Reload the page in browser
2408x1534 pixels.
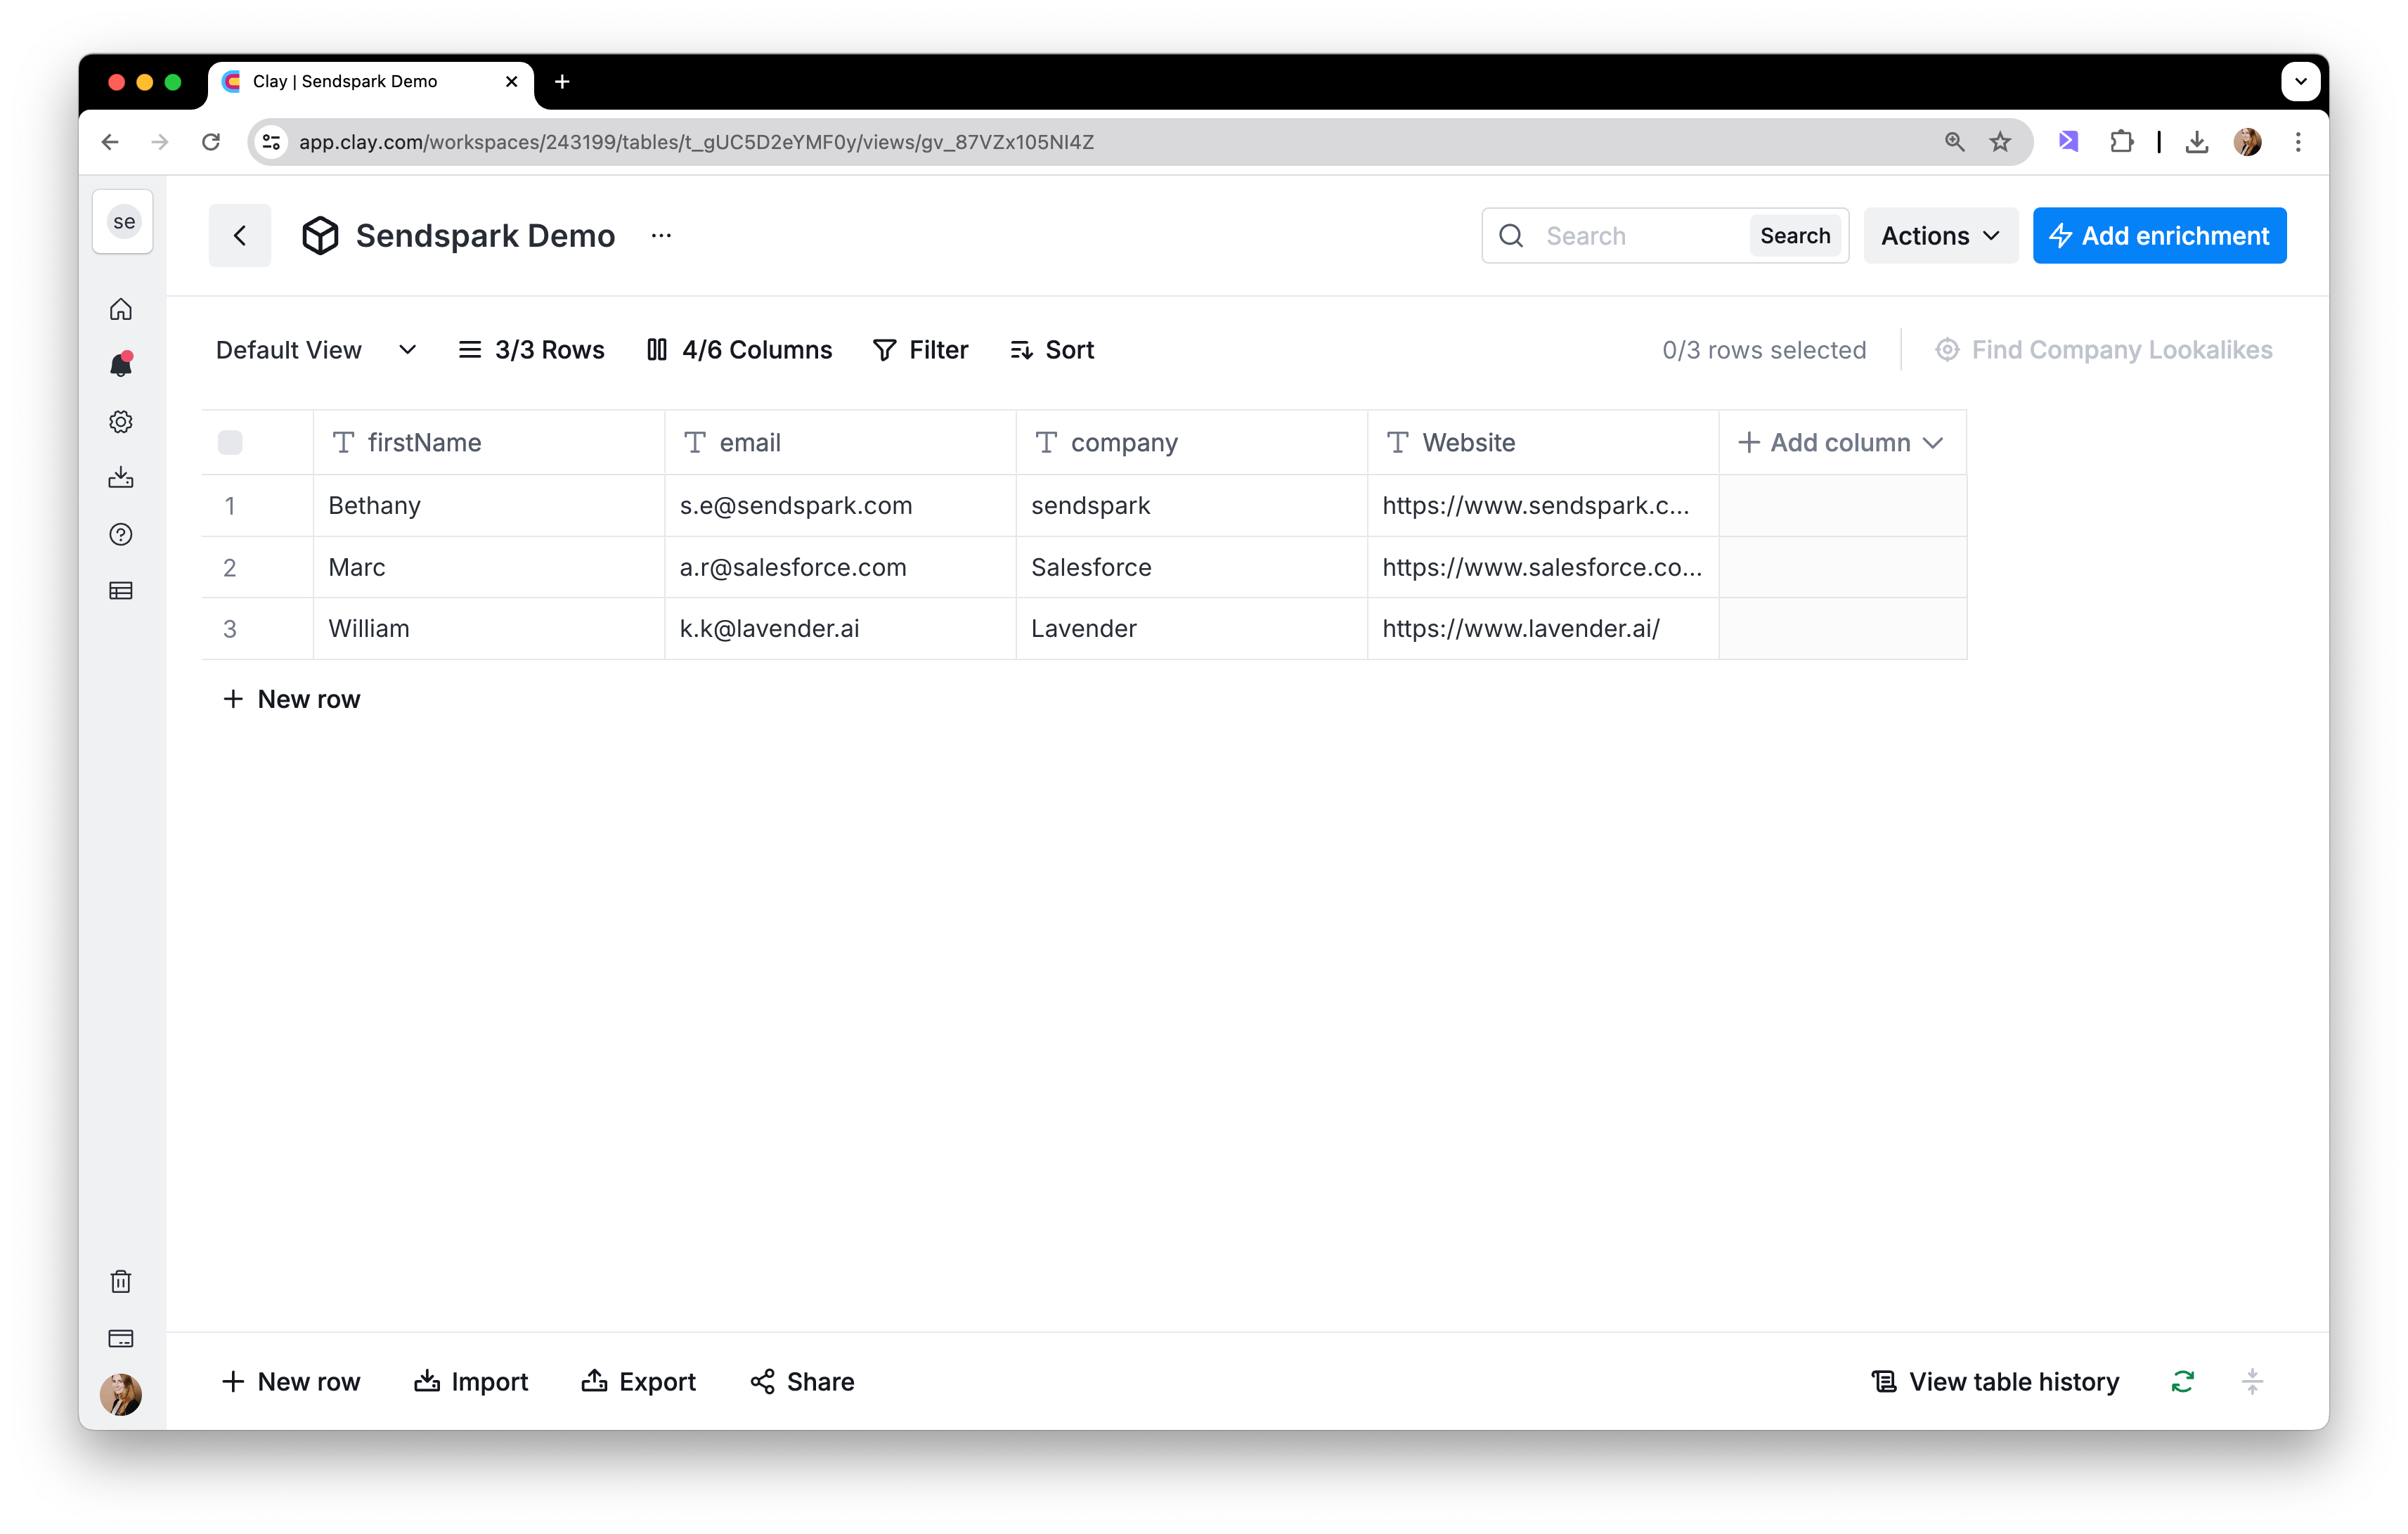coord(211,142)
